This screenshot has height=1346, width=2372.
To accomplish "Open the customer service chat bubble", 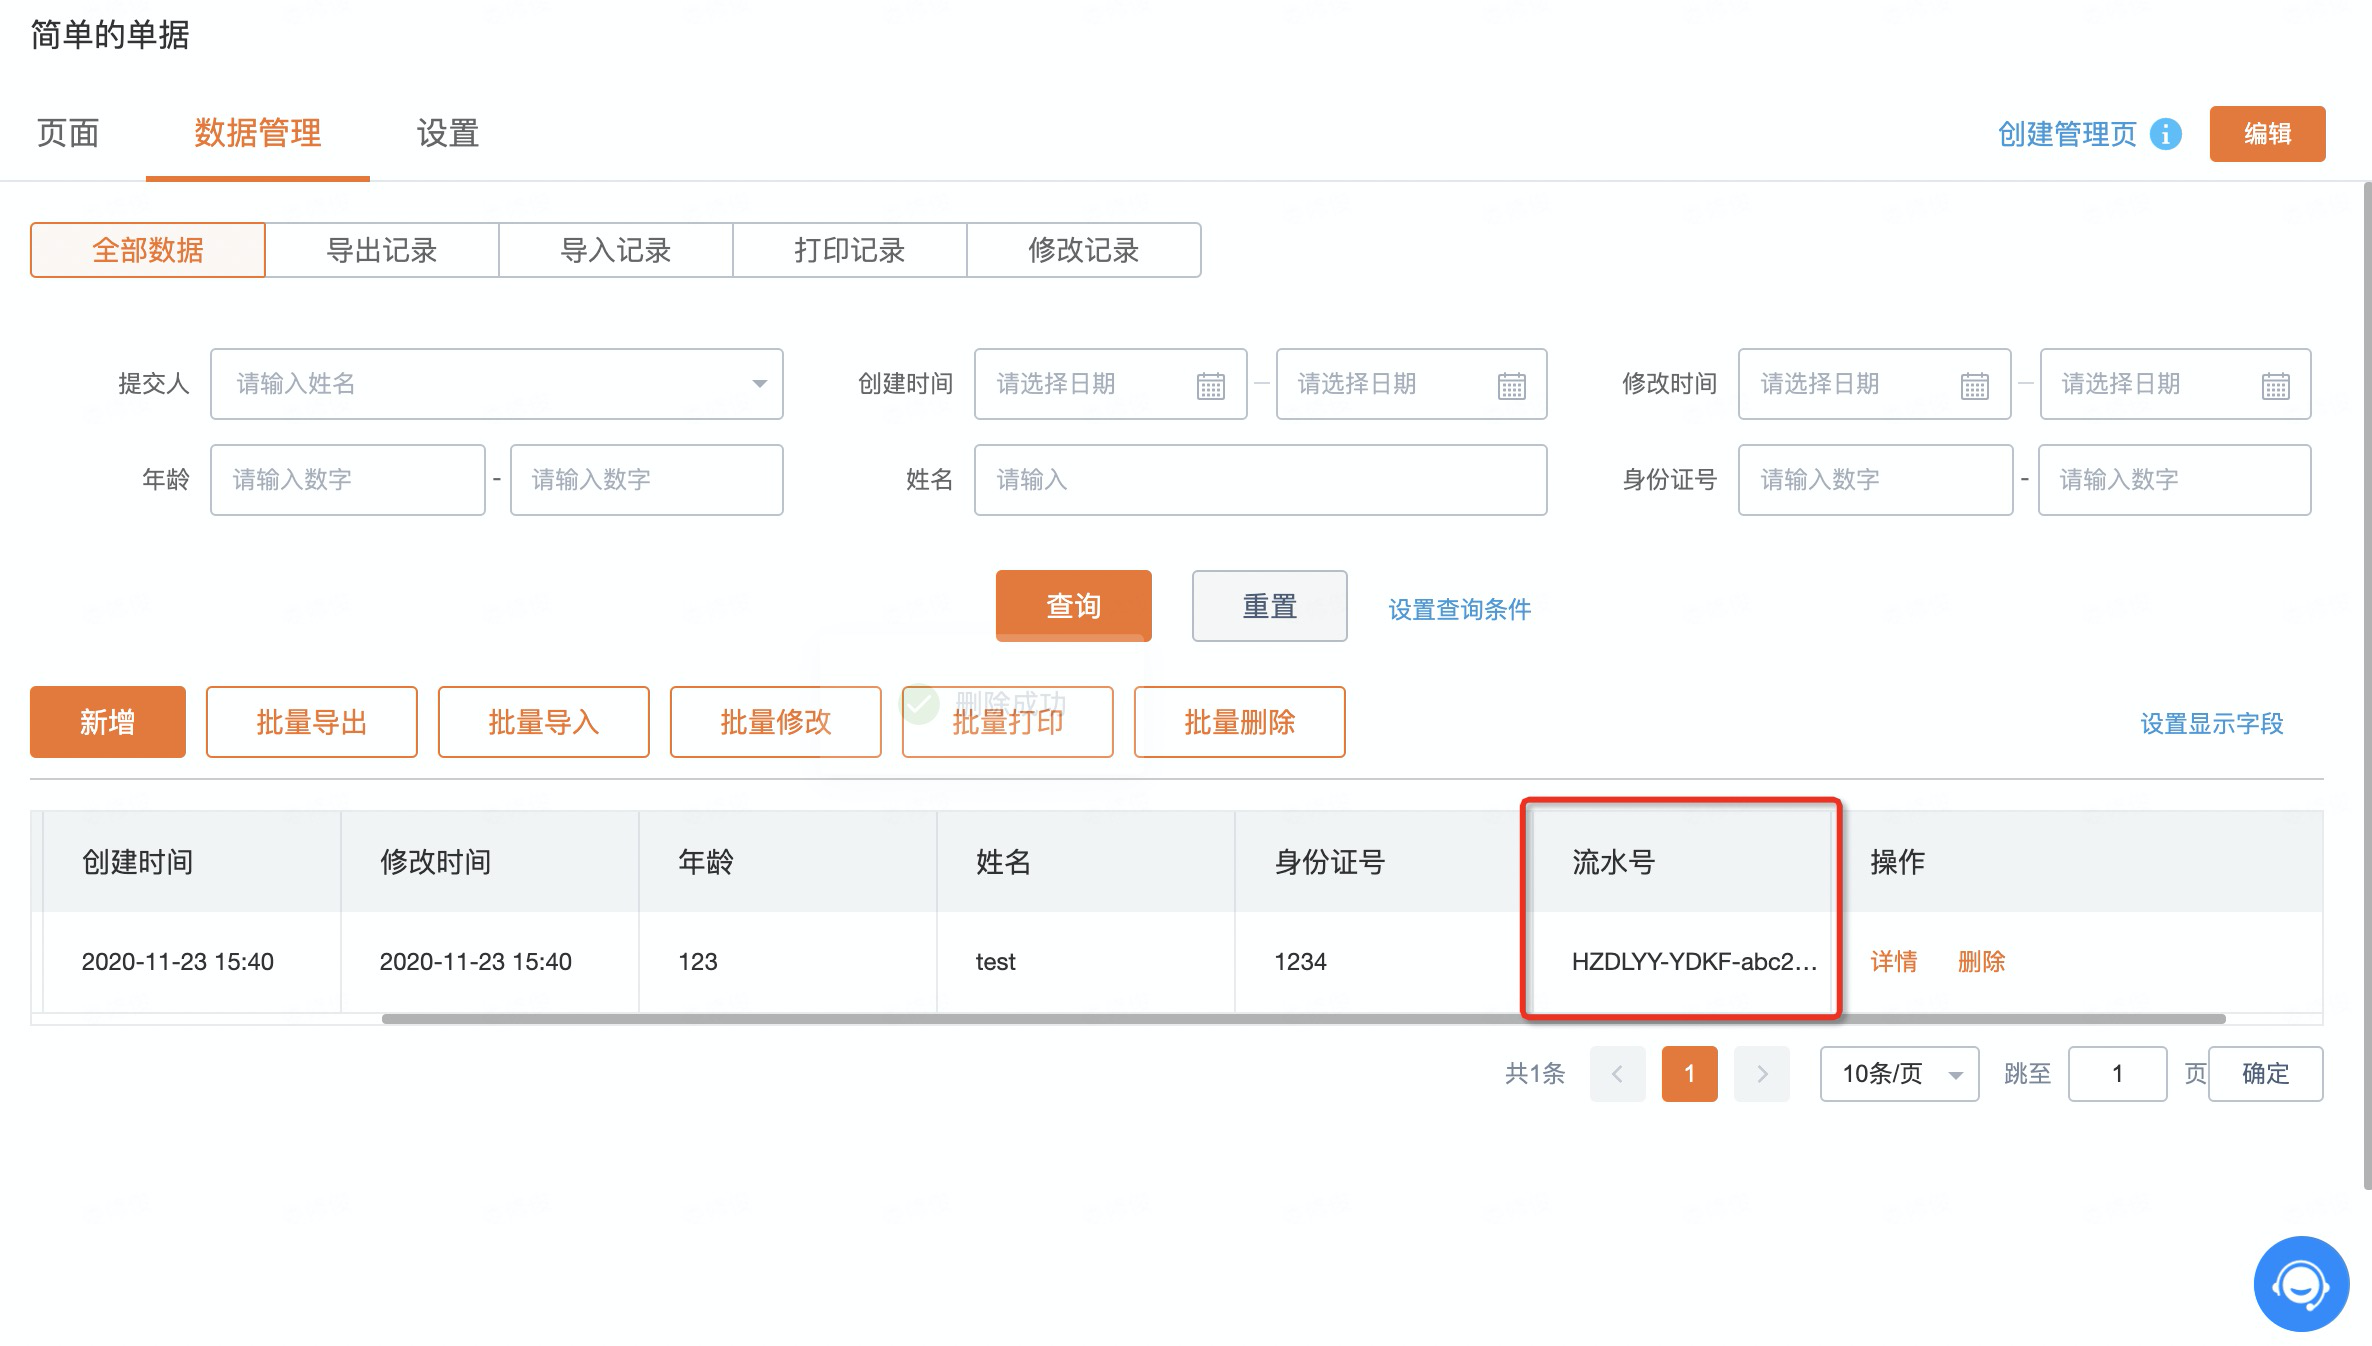I will click(2301, 1284).
